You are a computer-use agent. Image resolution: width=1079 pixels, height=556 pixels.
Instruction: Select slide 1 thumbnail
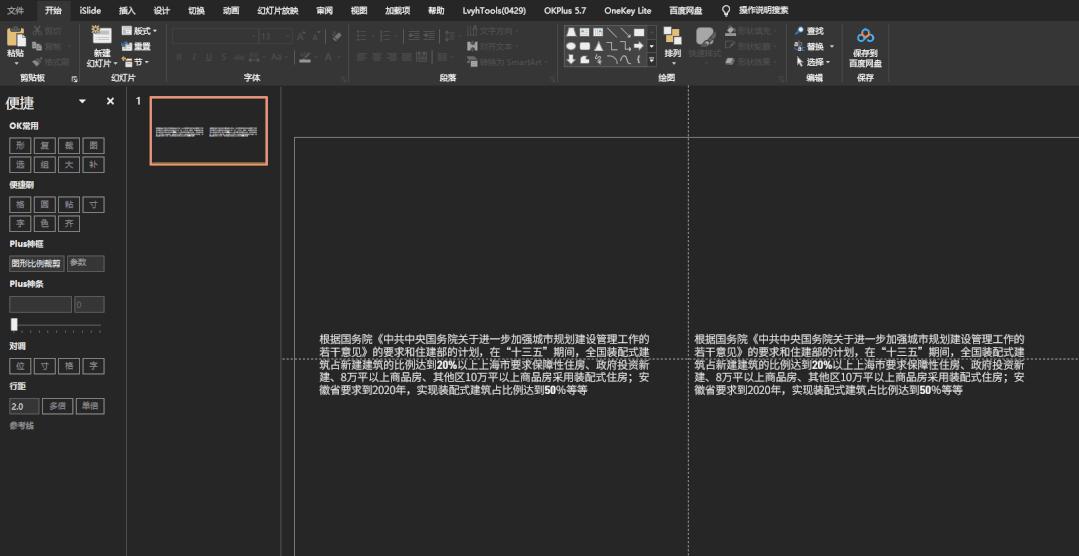click(209, 131)
